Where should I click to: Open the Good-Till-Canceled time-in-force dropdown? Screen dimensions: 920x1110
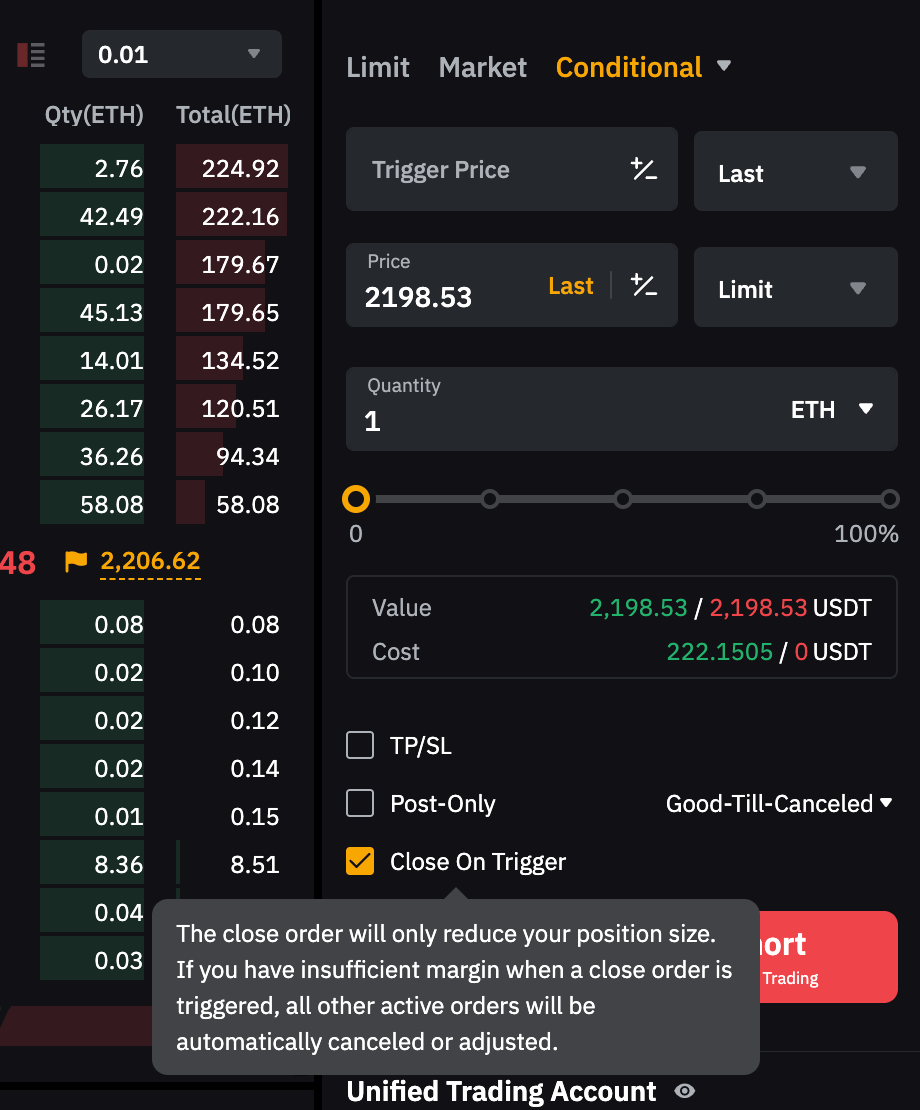(779, 803)
